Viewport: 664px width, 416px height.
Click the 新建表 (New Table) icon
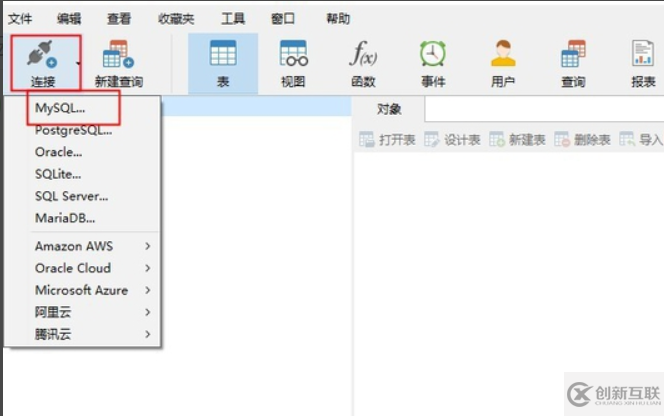(497, 139)
